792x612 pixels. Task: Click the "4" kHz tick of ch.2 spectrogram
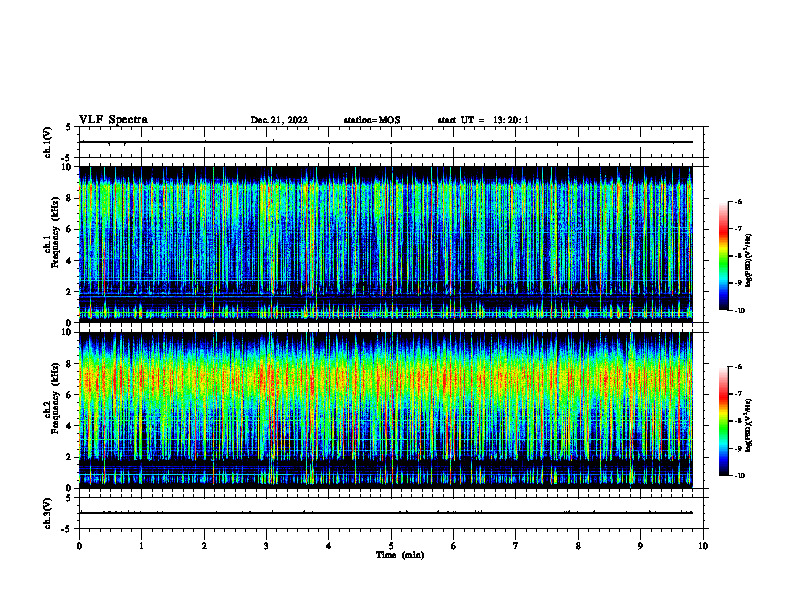tap(69, 426)
